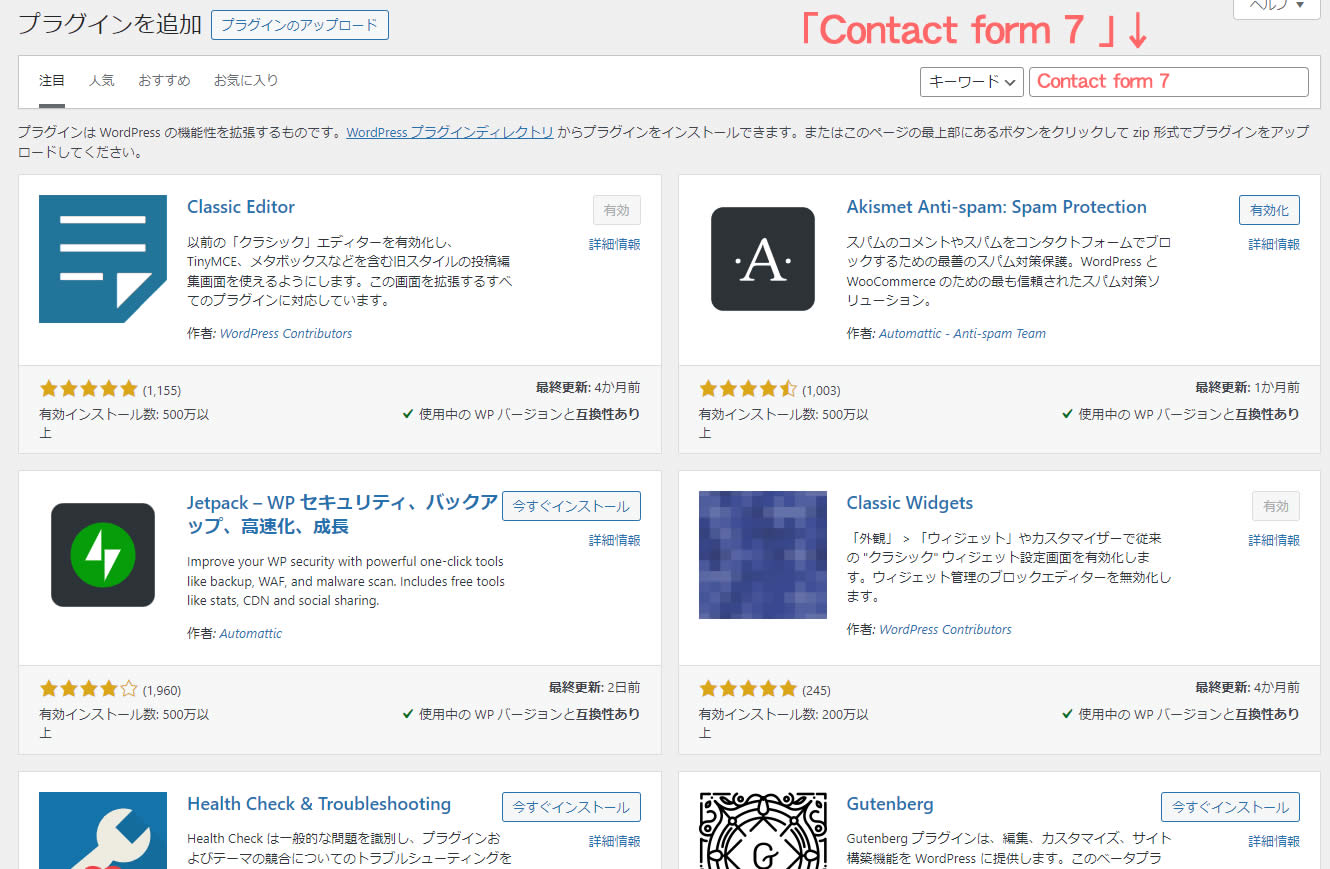
Task: Click the Health Check wrench icon
Action: tap(103, 830)
